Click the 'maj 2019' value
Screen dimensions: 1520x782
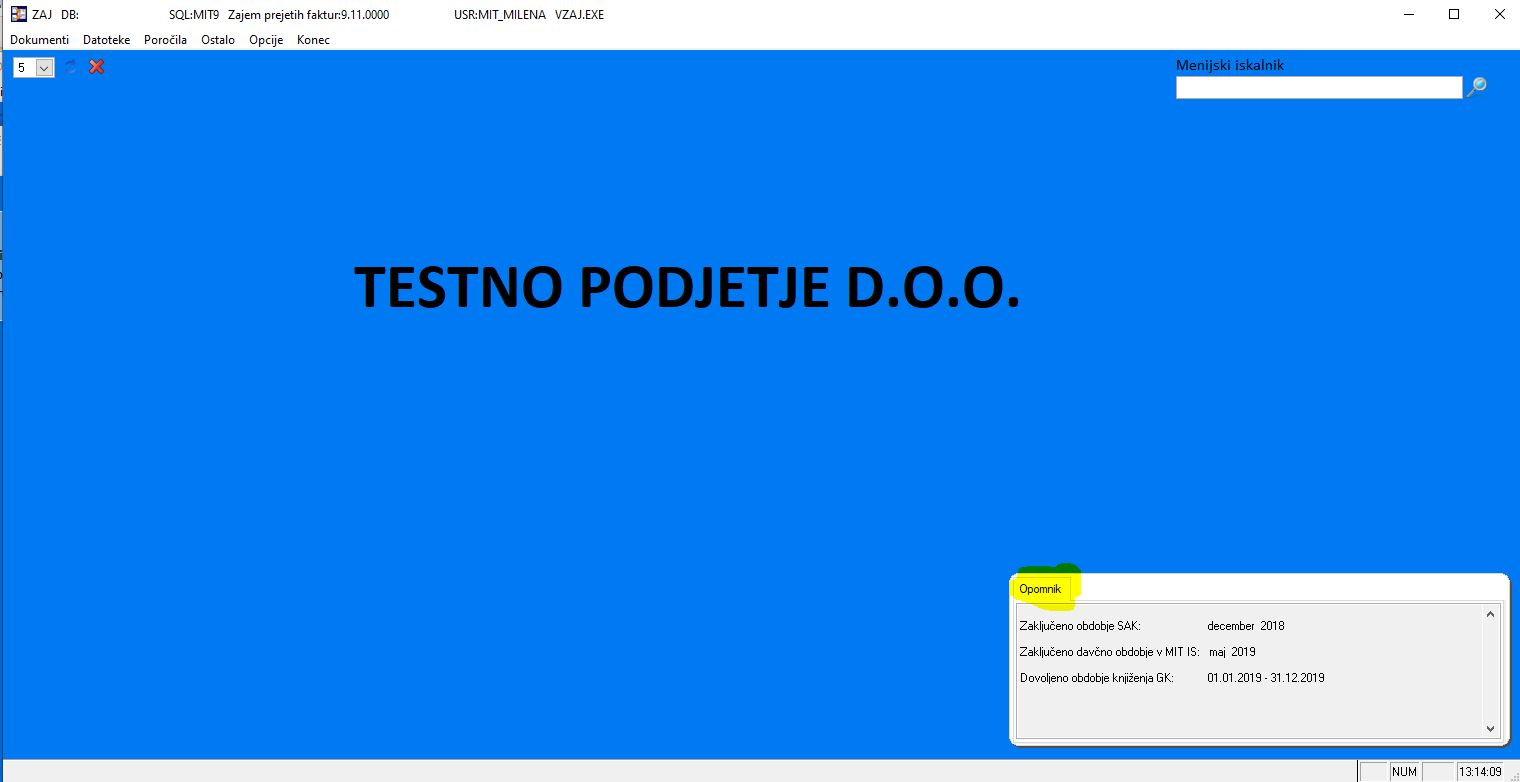[1232, 652]
